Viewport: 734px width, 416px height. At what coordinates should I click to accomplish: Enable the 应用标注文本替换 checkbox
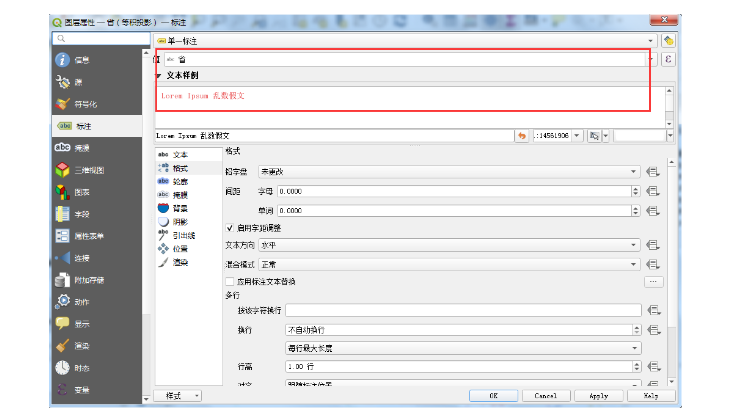pos(229,281)
